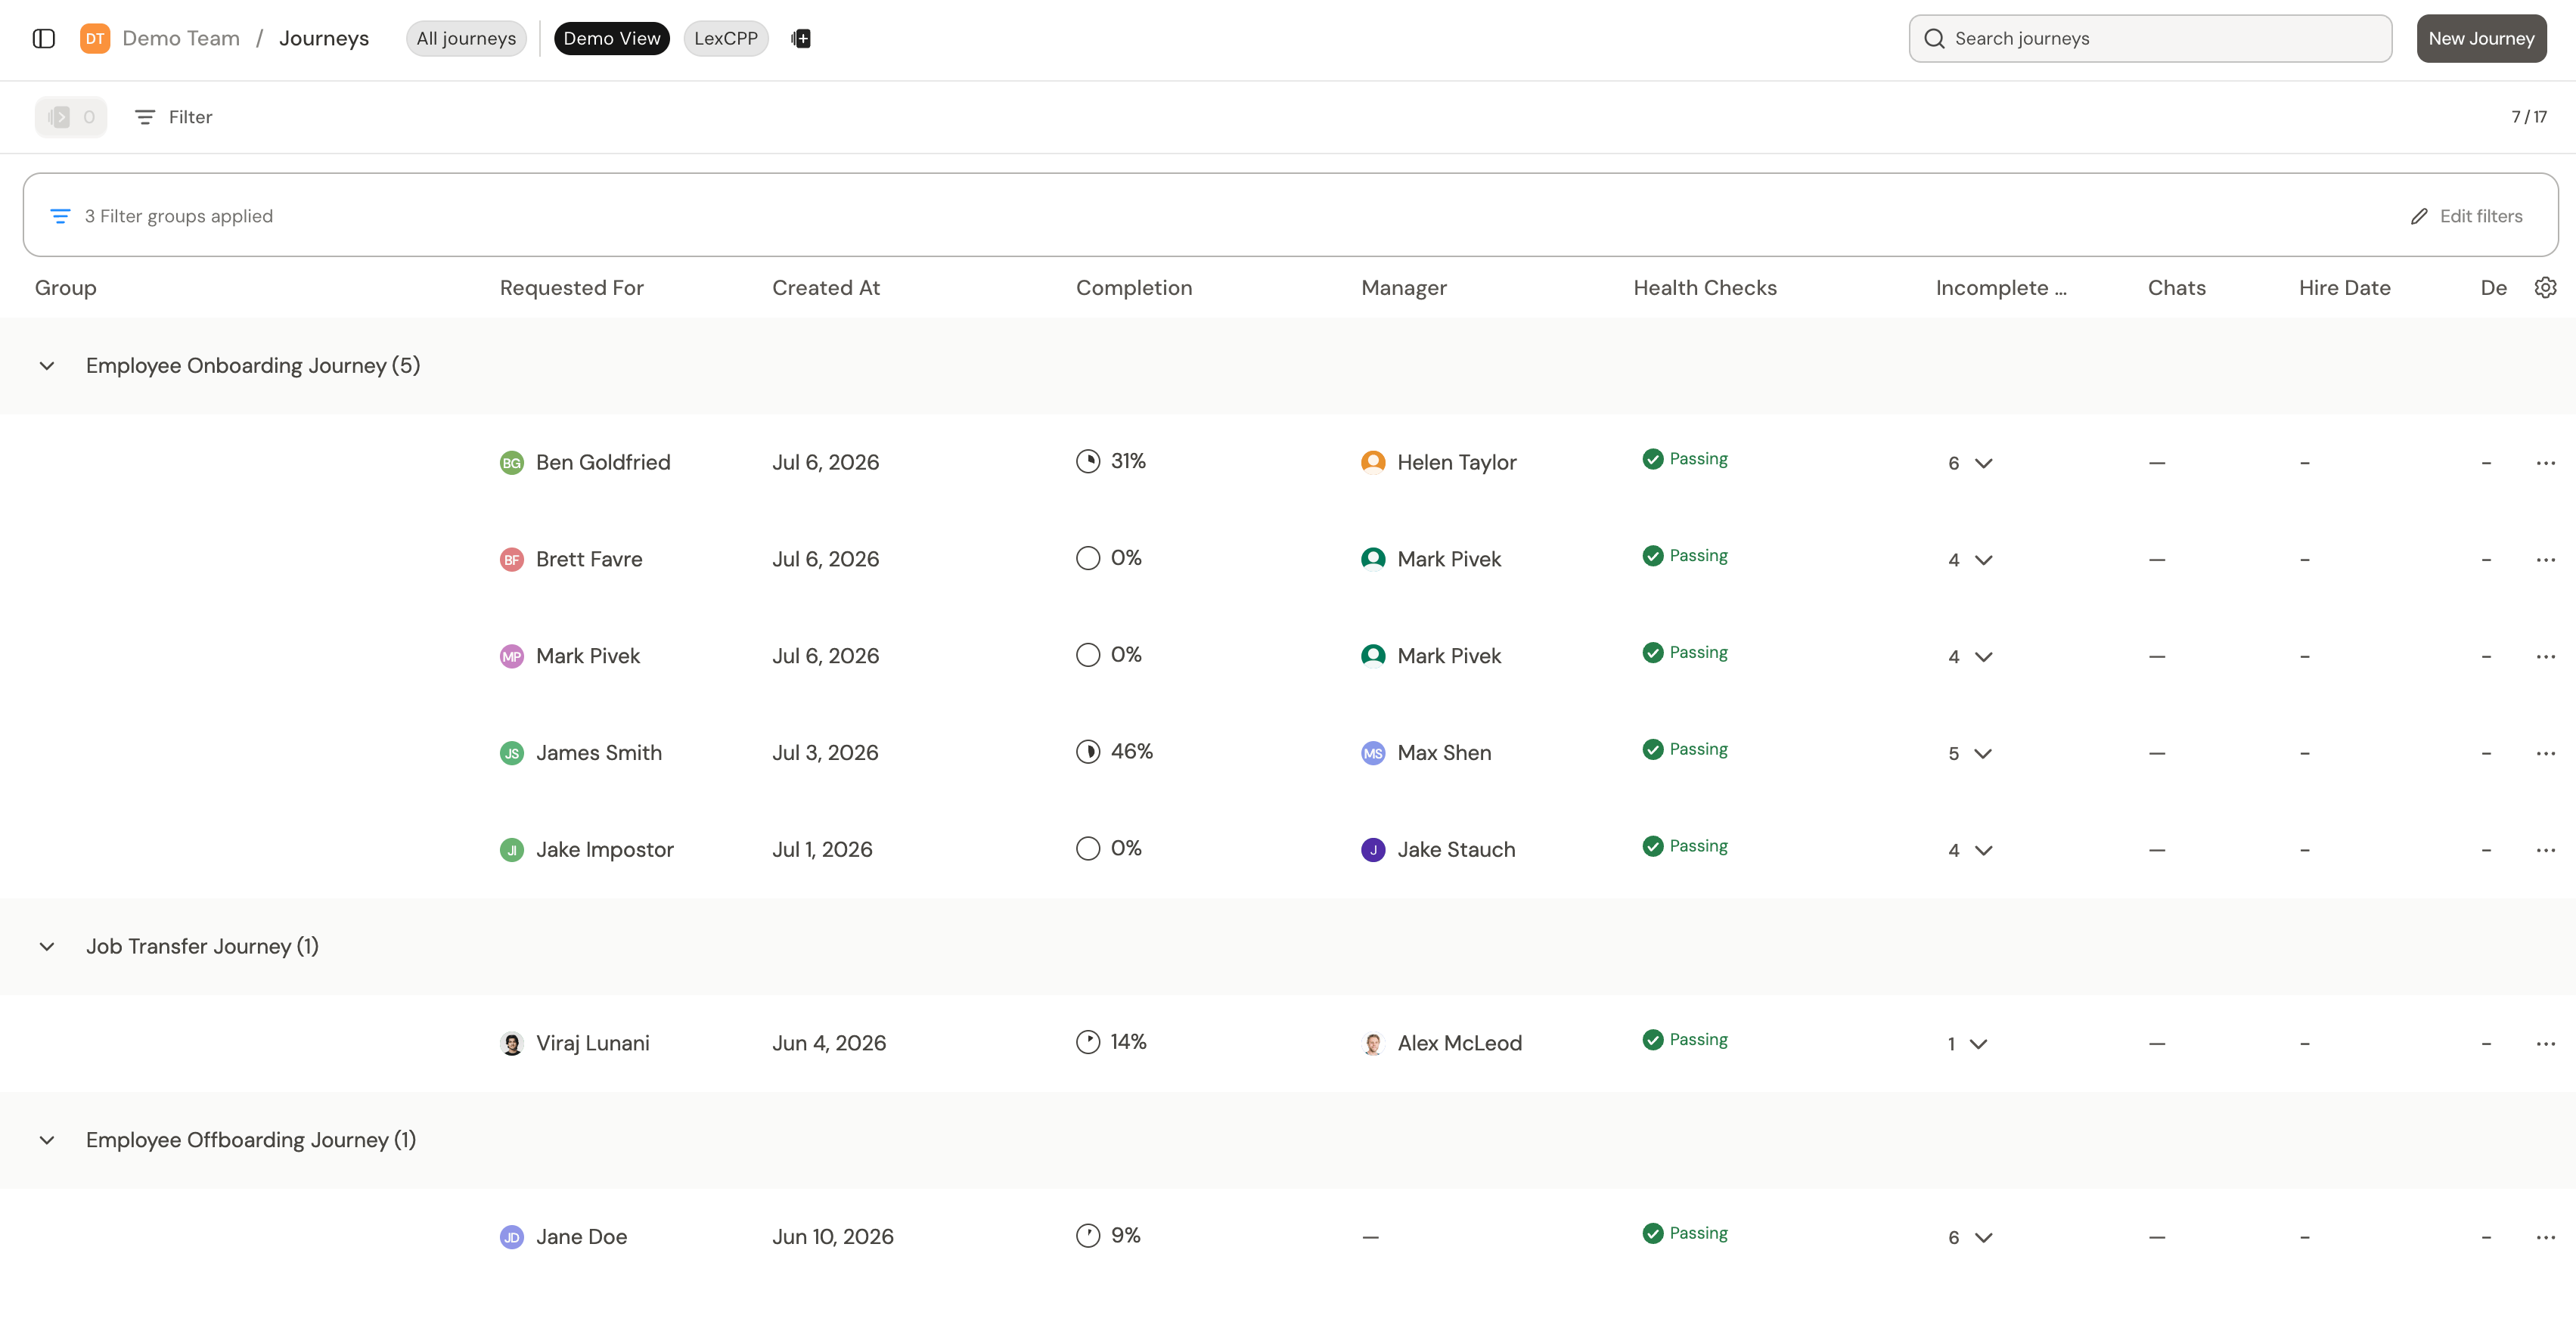Toggle the sidebar panel icon
The height and width of the screenshot is (1337, 2576).
click(x=44, y=38)
